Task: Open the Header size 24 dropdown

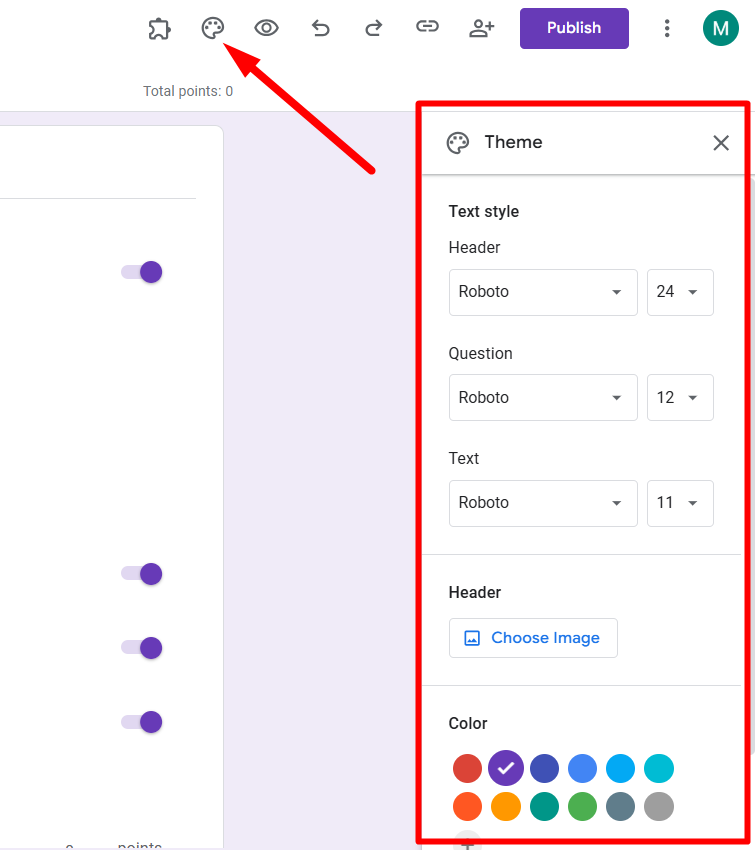Action: (x=680, y=292)
